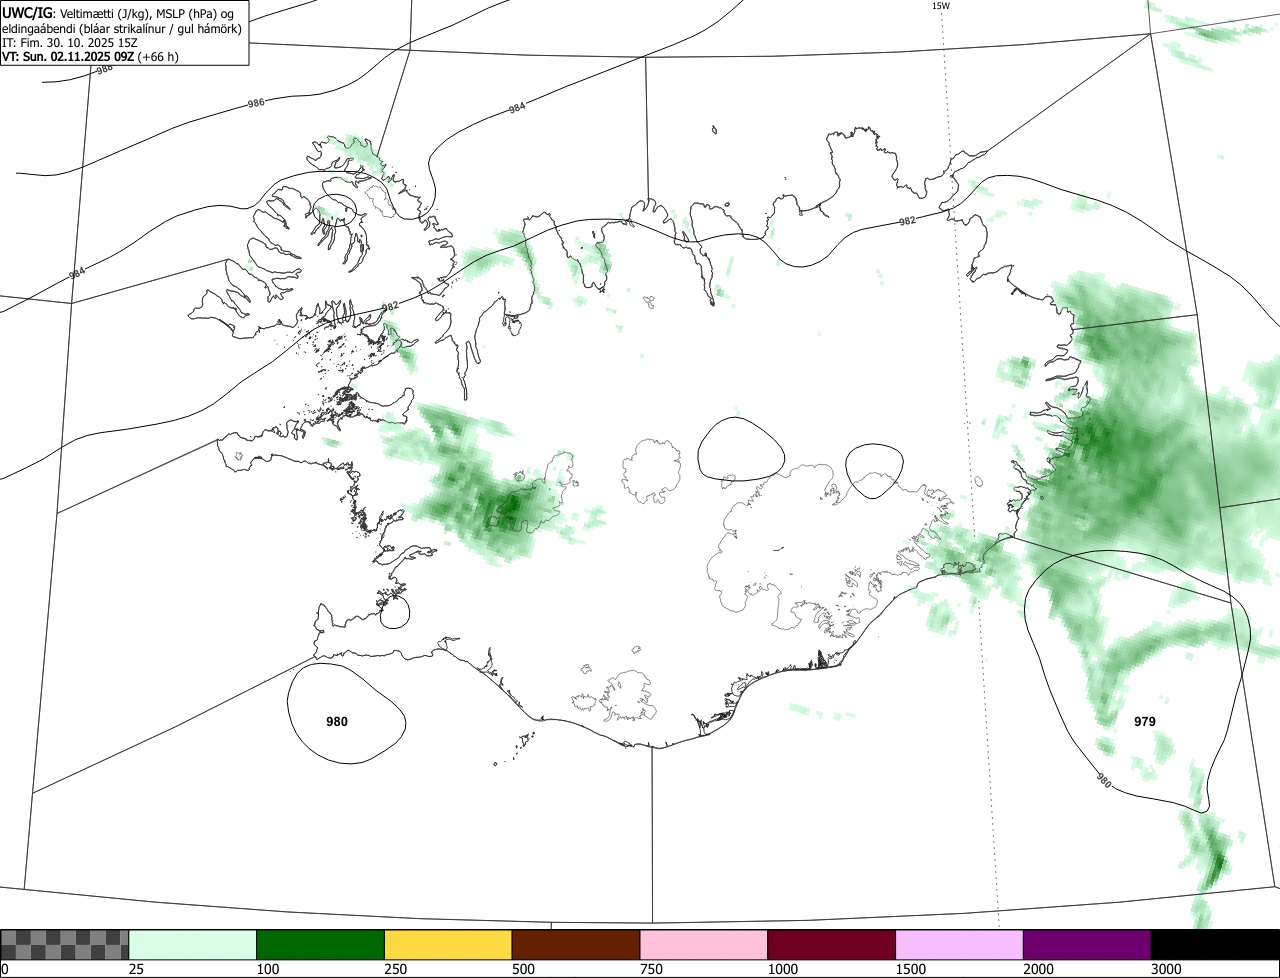Click the small 980 label on southeast isobar
Screen dimensions: 1280x978
(1102, 779)
